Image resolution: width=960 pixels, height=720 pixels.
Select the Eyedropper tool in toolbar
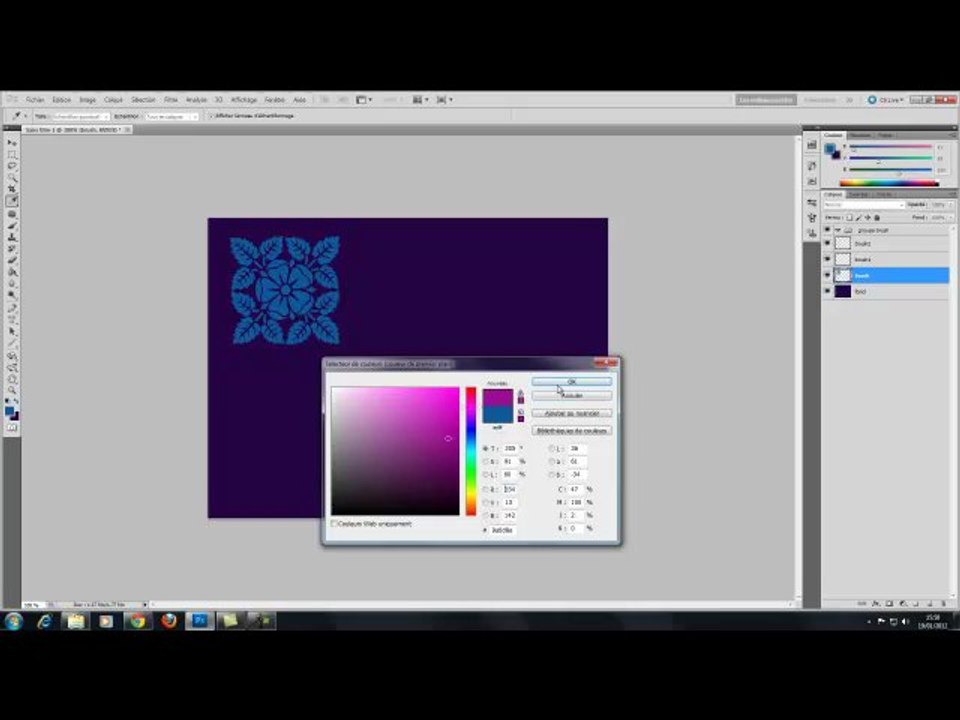coord(12,201)
